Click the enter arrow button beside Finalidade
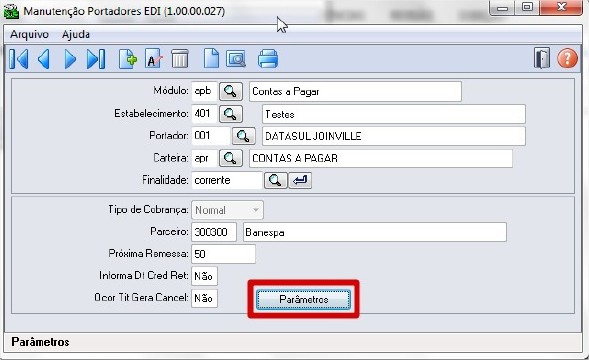This screenshot has width=589, height=360. (x=300, y=180)
